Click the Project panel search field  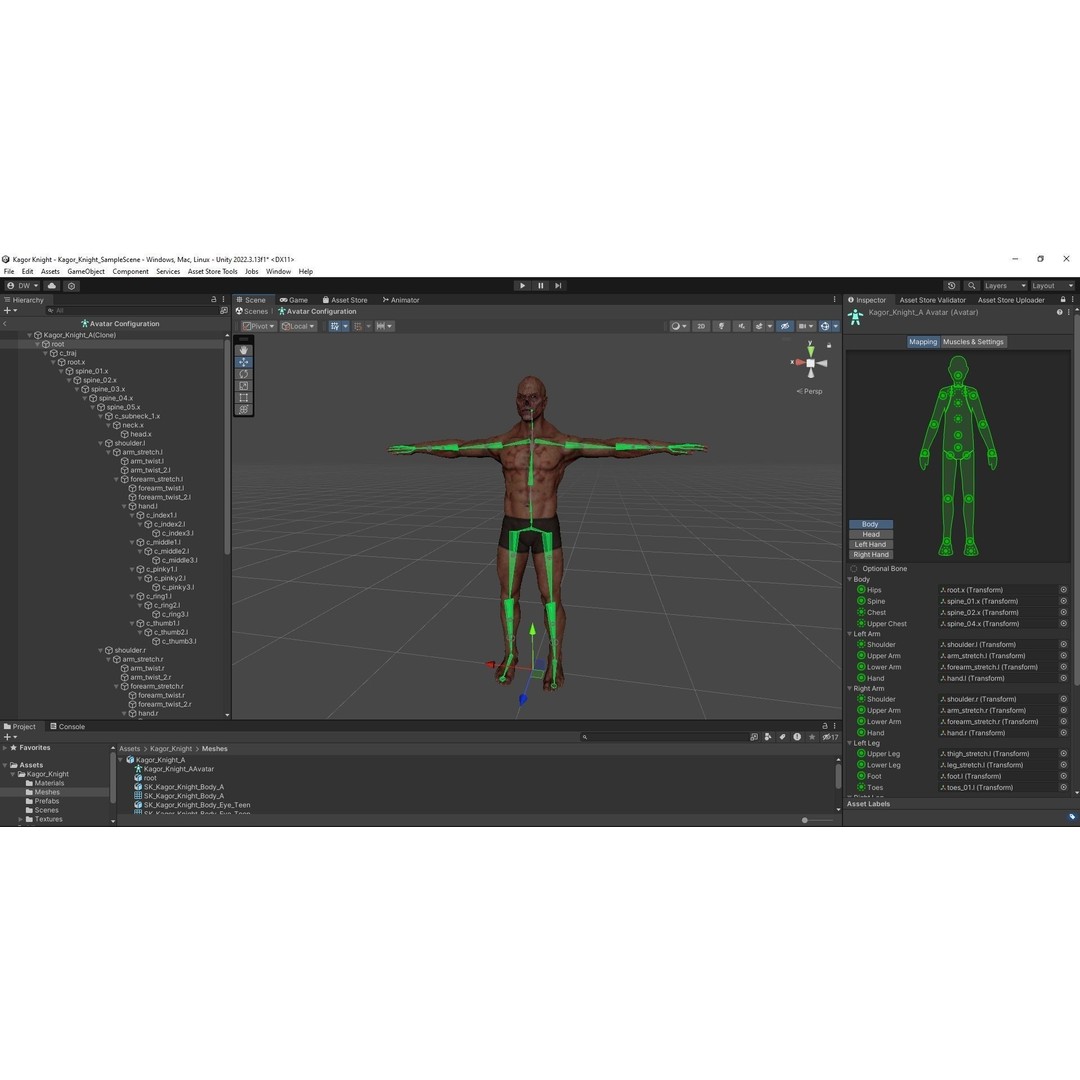663,737
